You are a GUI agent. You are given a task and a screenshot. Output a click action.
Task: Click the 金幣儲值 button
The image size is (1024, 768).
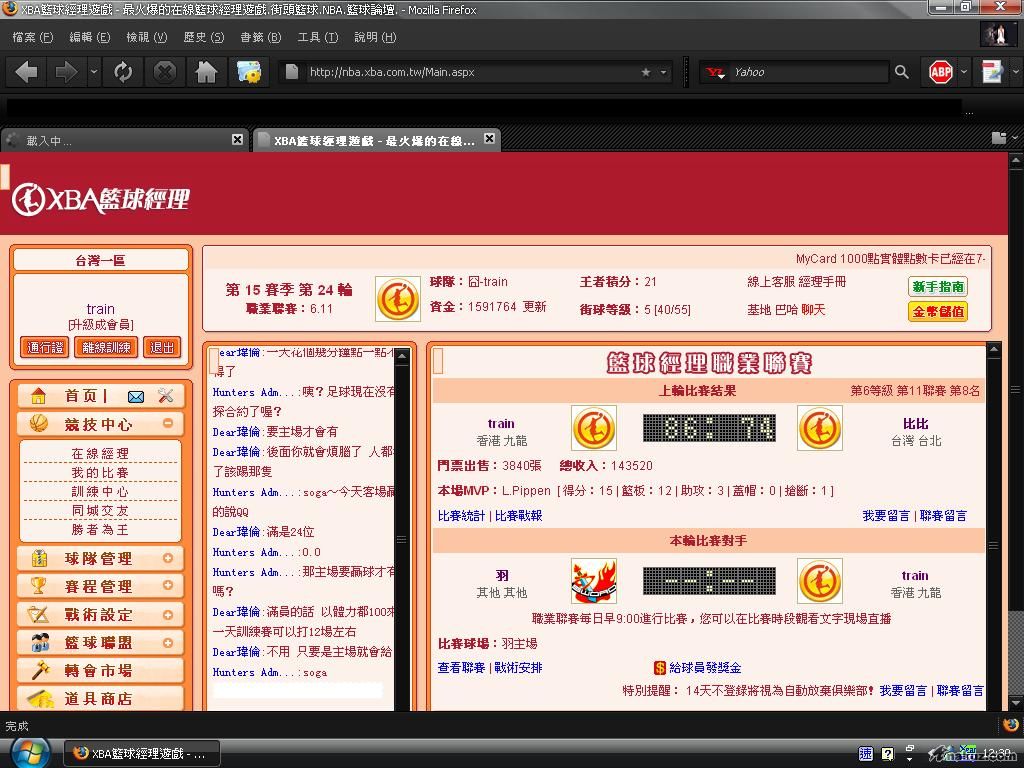click(x=937, y=311)
